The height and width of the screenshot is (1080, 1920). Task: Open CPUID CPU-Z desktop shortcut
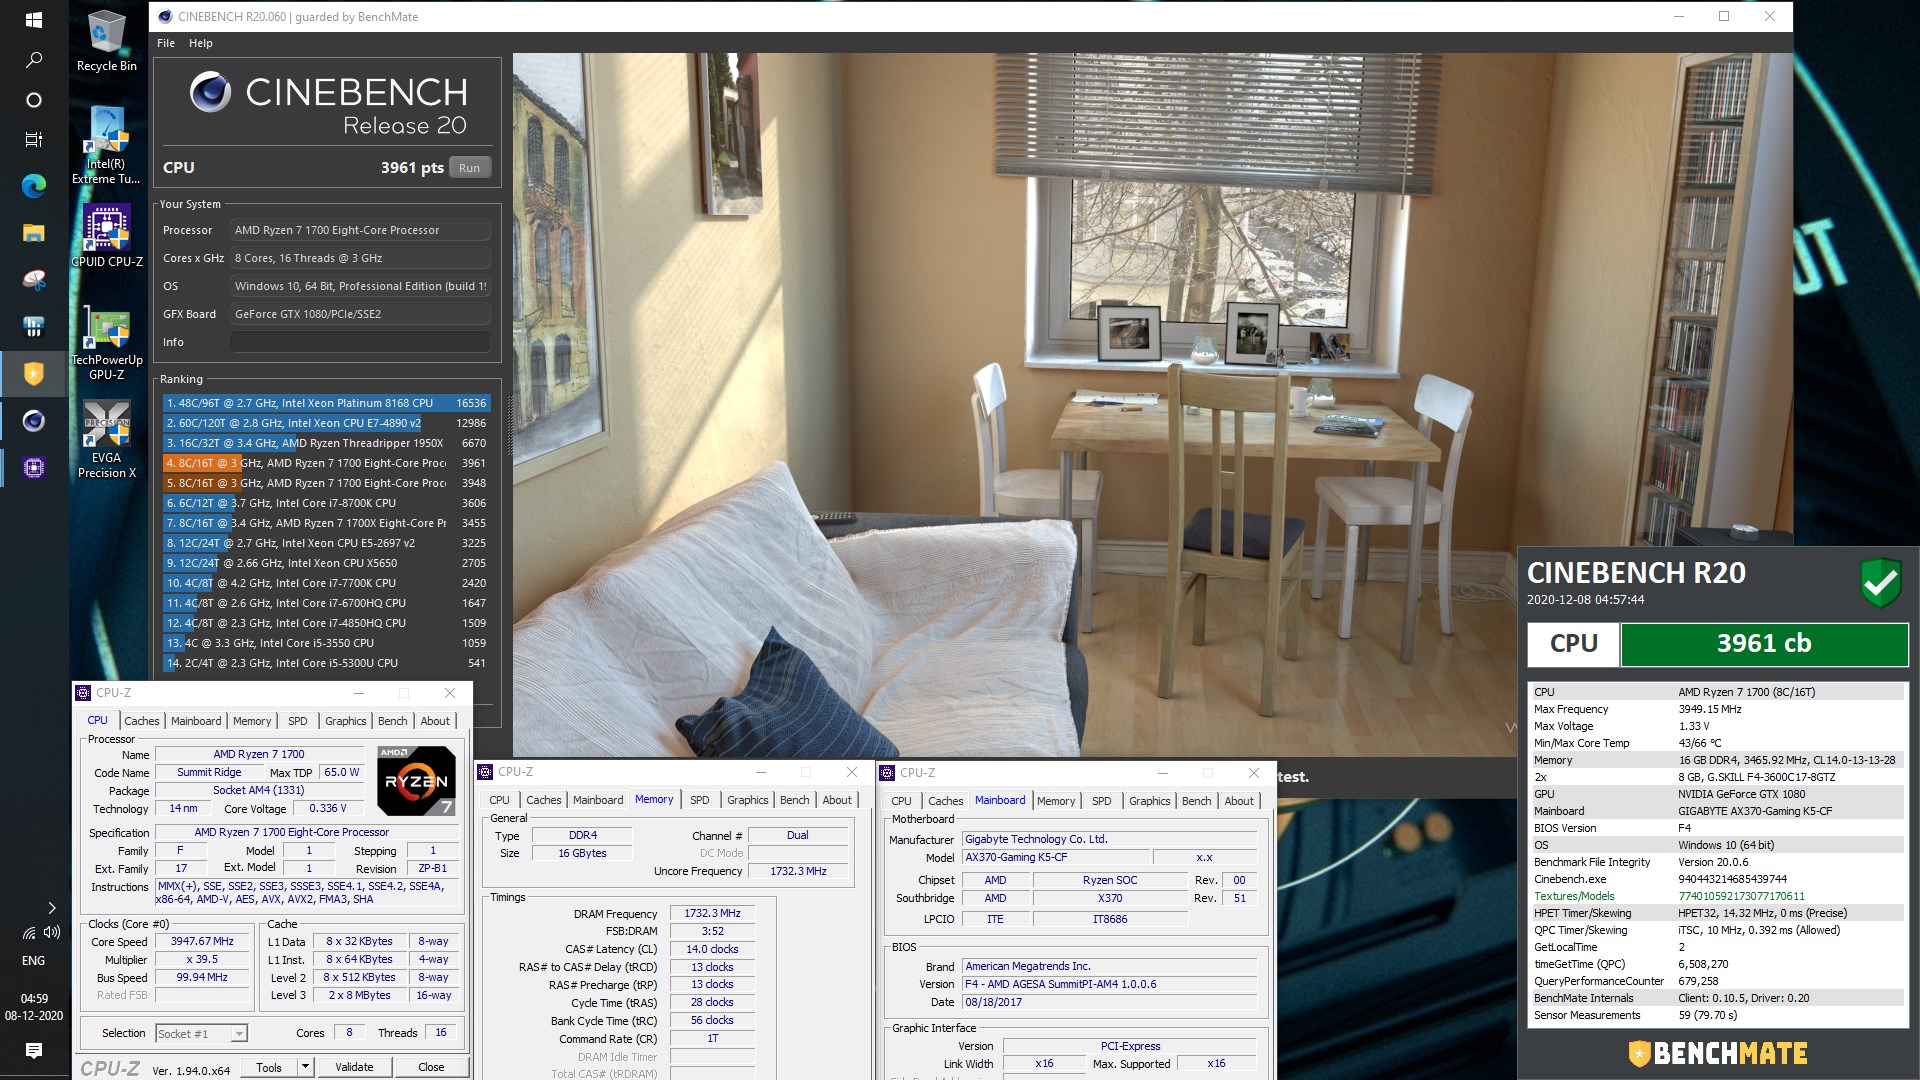click(x=107, y=236)
